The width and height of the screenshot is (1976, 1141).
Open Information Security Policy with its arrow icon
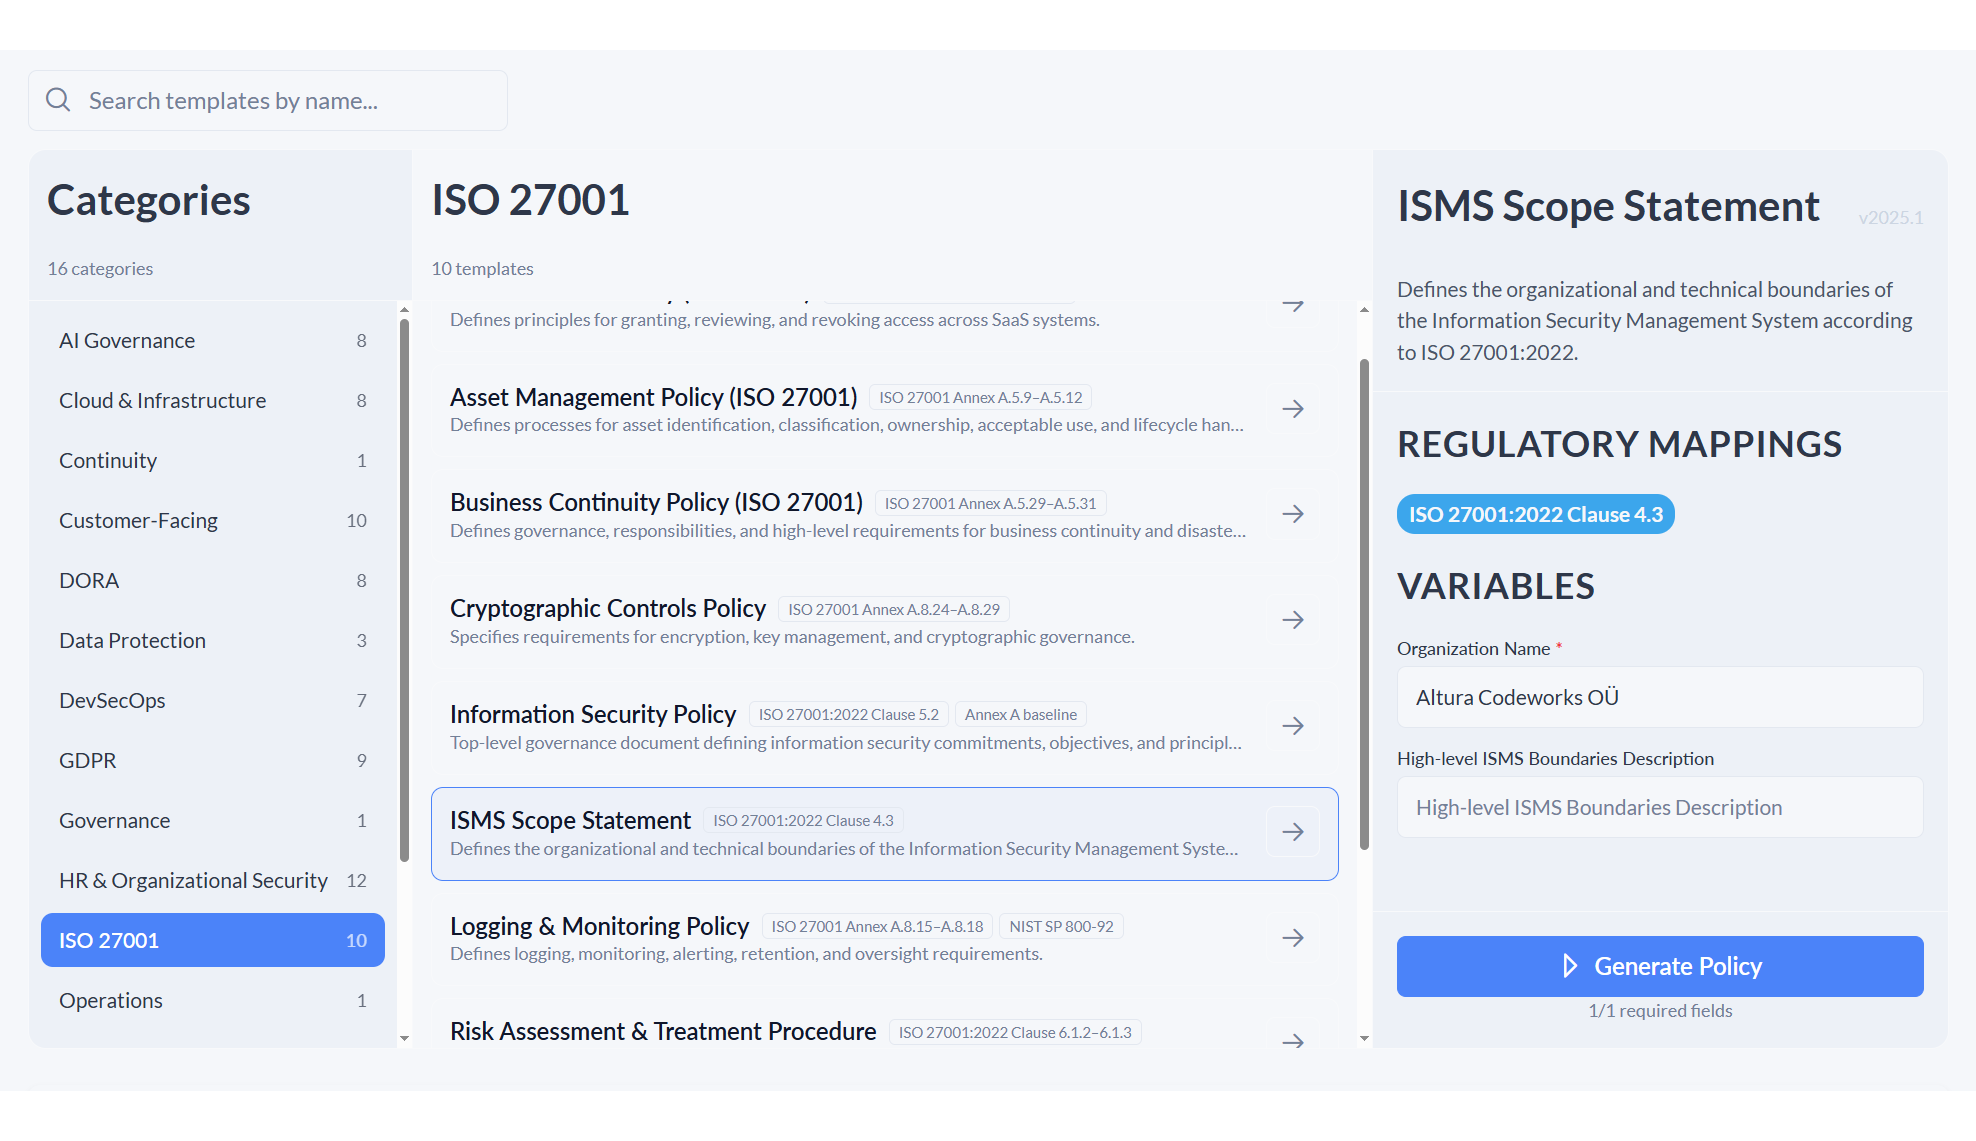pos(1293,726)
